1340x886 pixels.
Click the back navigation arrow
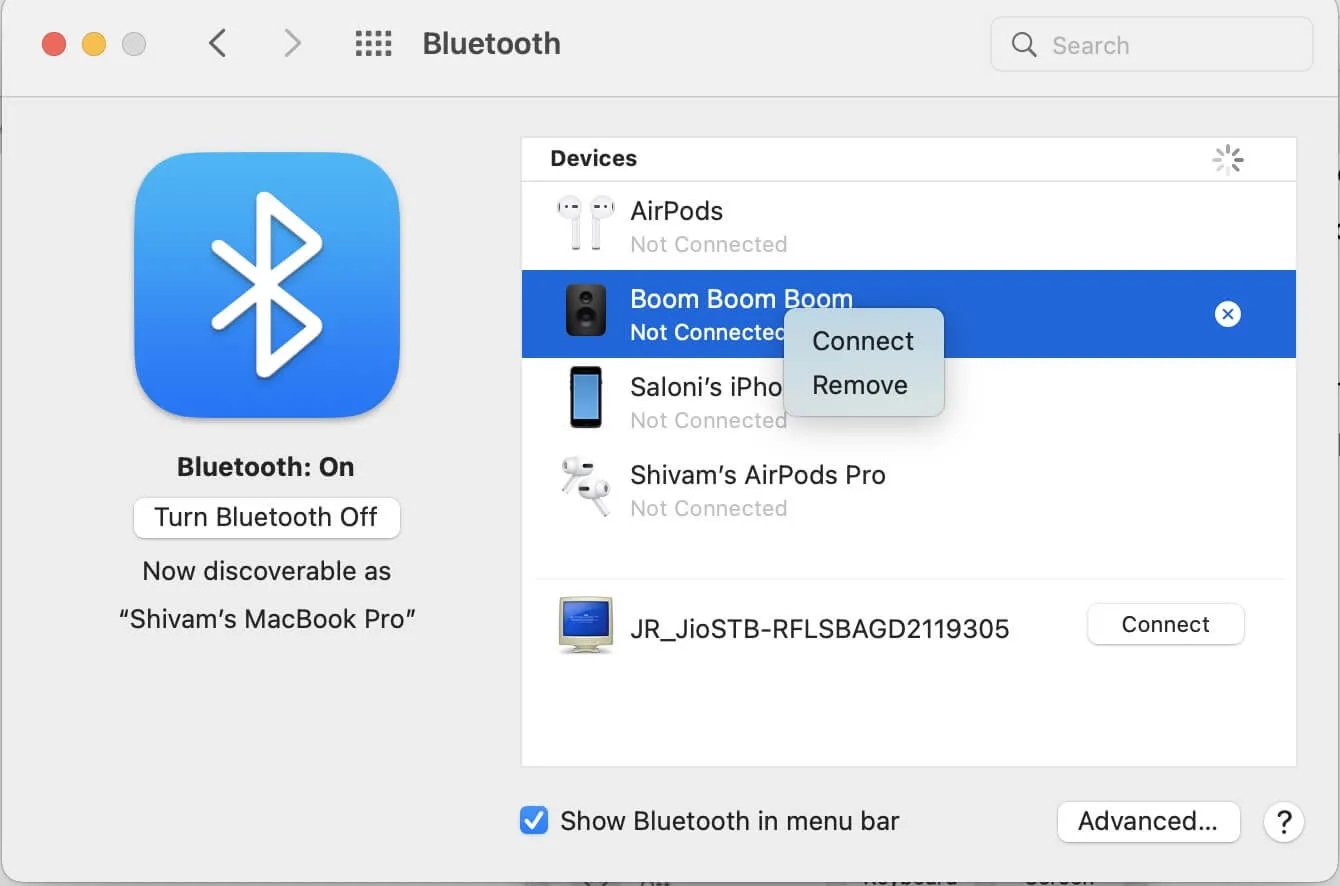pos(217,43)
